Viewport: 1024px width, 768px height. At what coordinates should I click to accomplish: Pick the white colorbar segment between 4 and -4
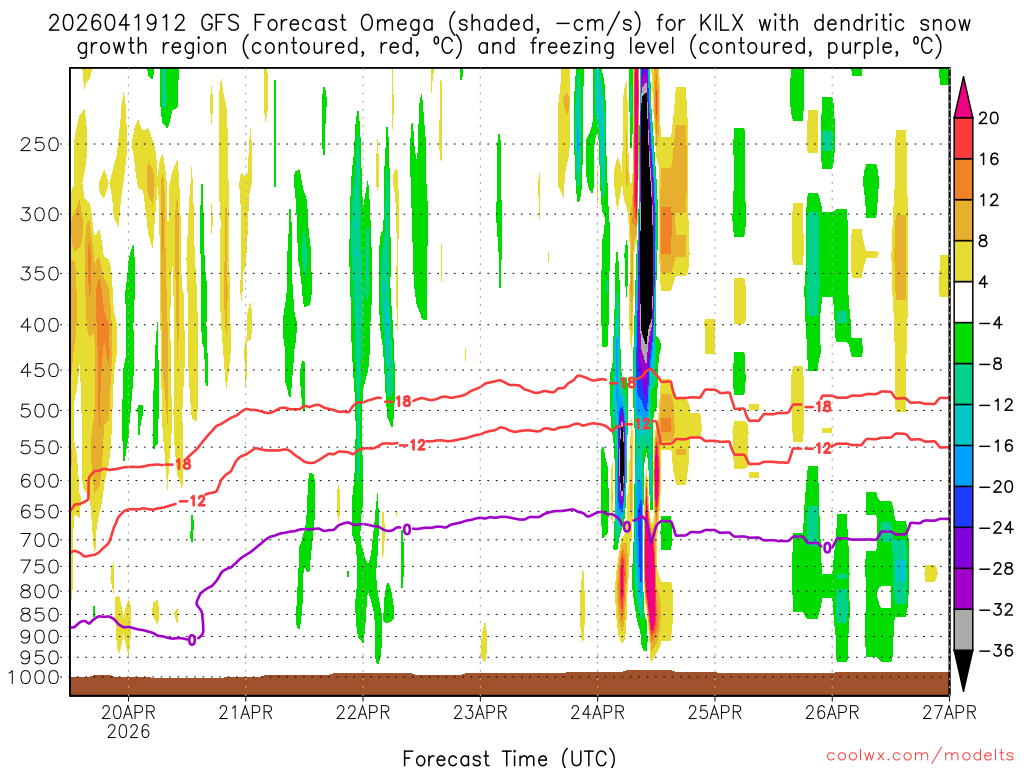click(x=963, y=302)
